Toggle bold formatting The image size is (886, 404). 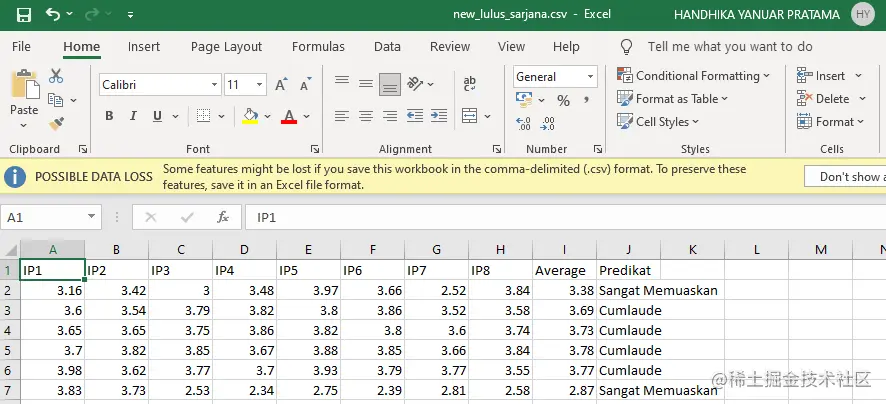109,116
